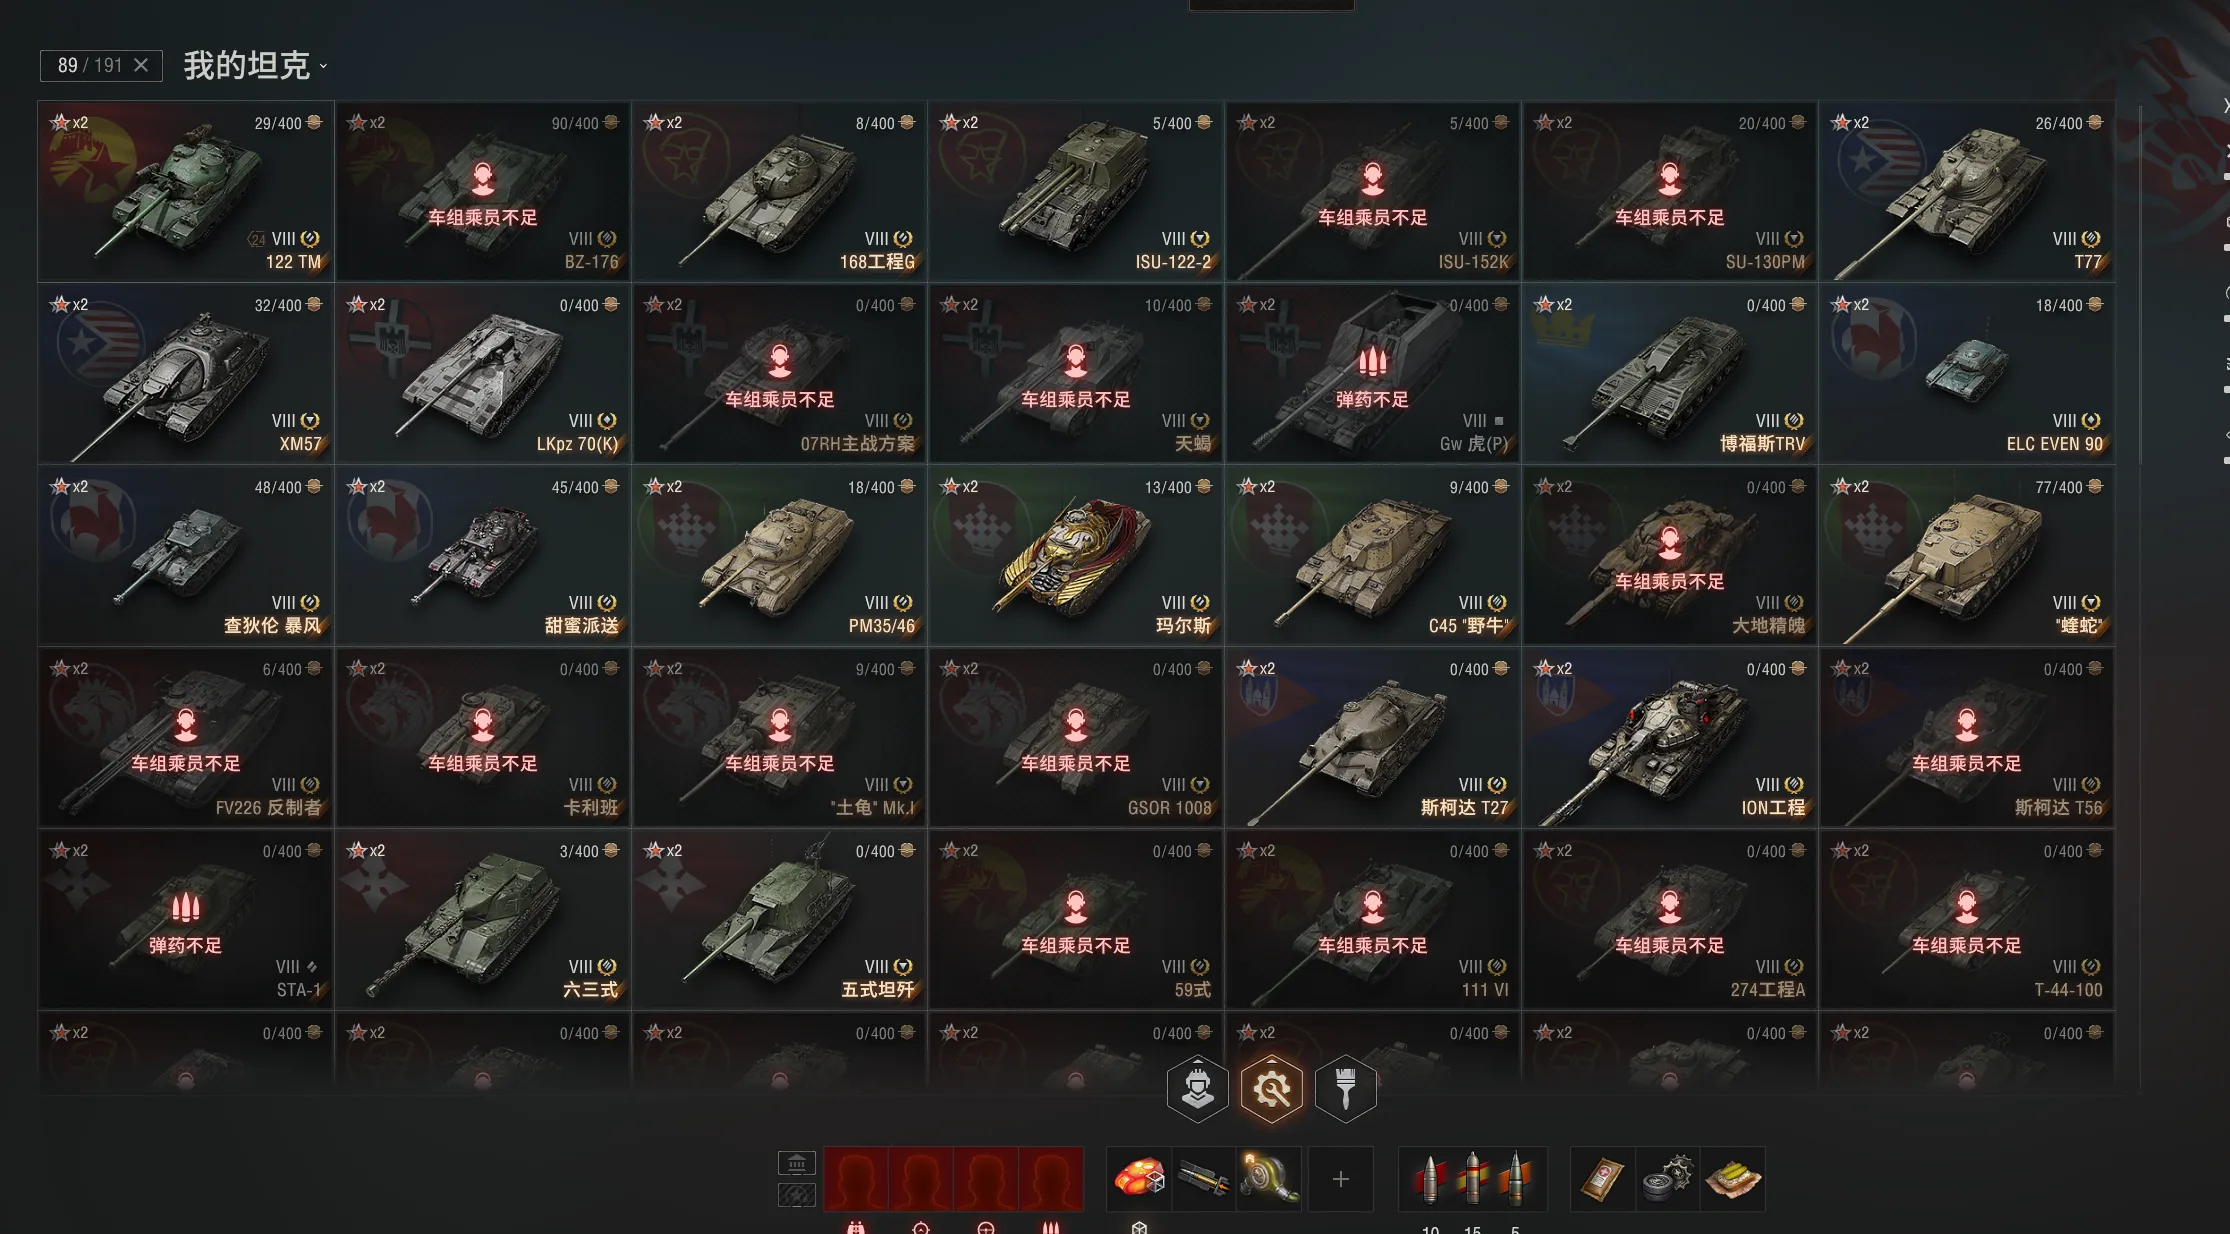The height and width of the screenshot is (1234, 2230).
Task: Pick the ELC EVEN 90 tank
Action: point(1966,373)
